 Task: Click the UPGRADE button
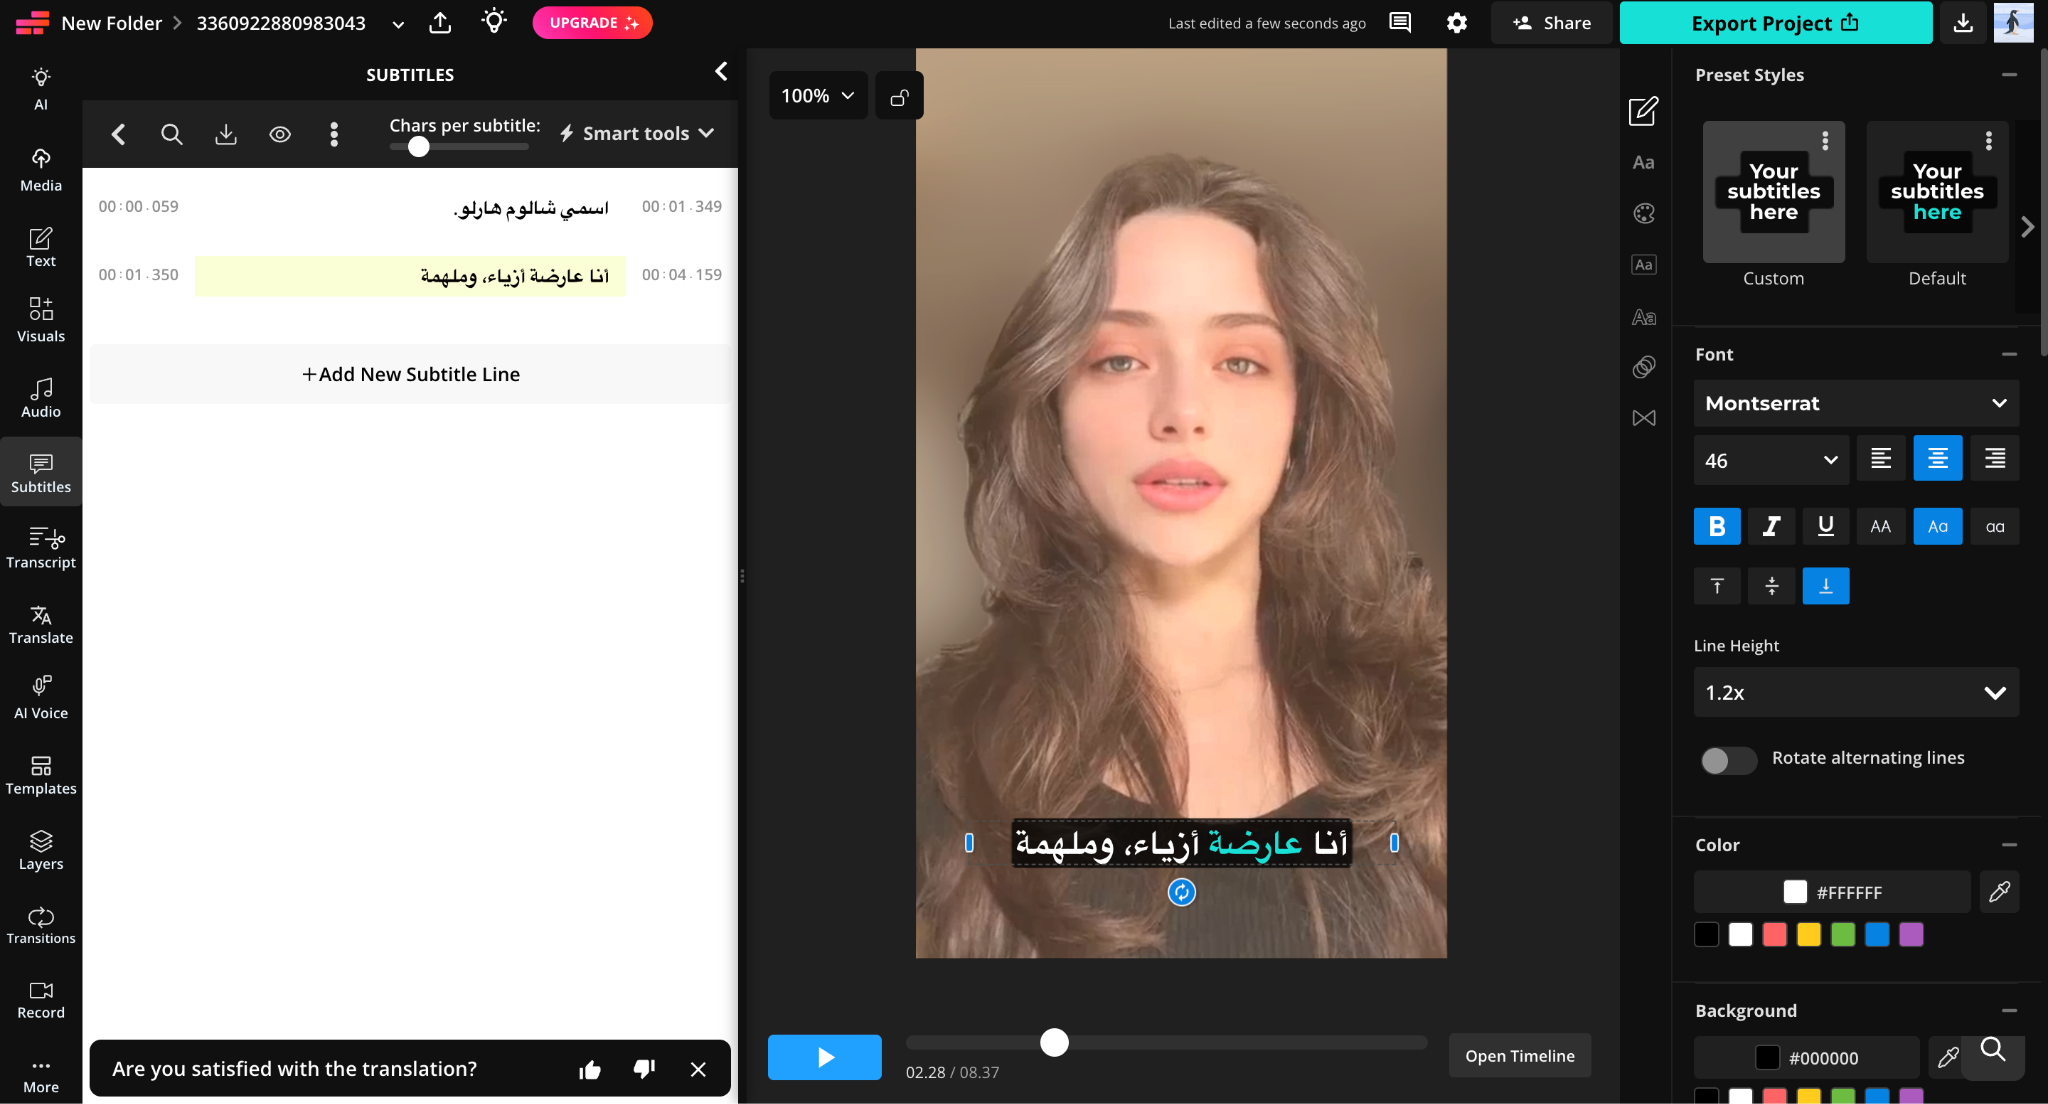tap(592, 23)
